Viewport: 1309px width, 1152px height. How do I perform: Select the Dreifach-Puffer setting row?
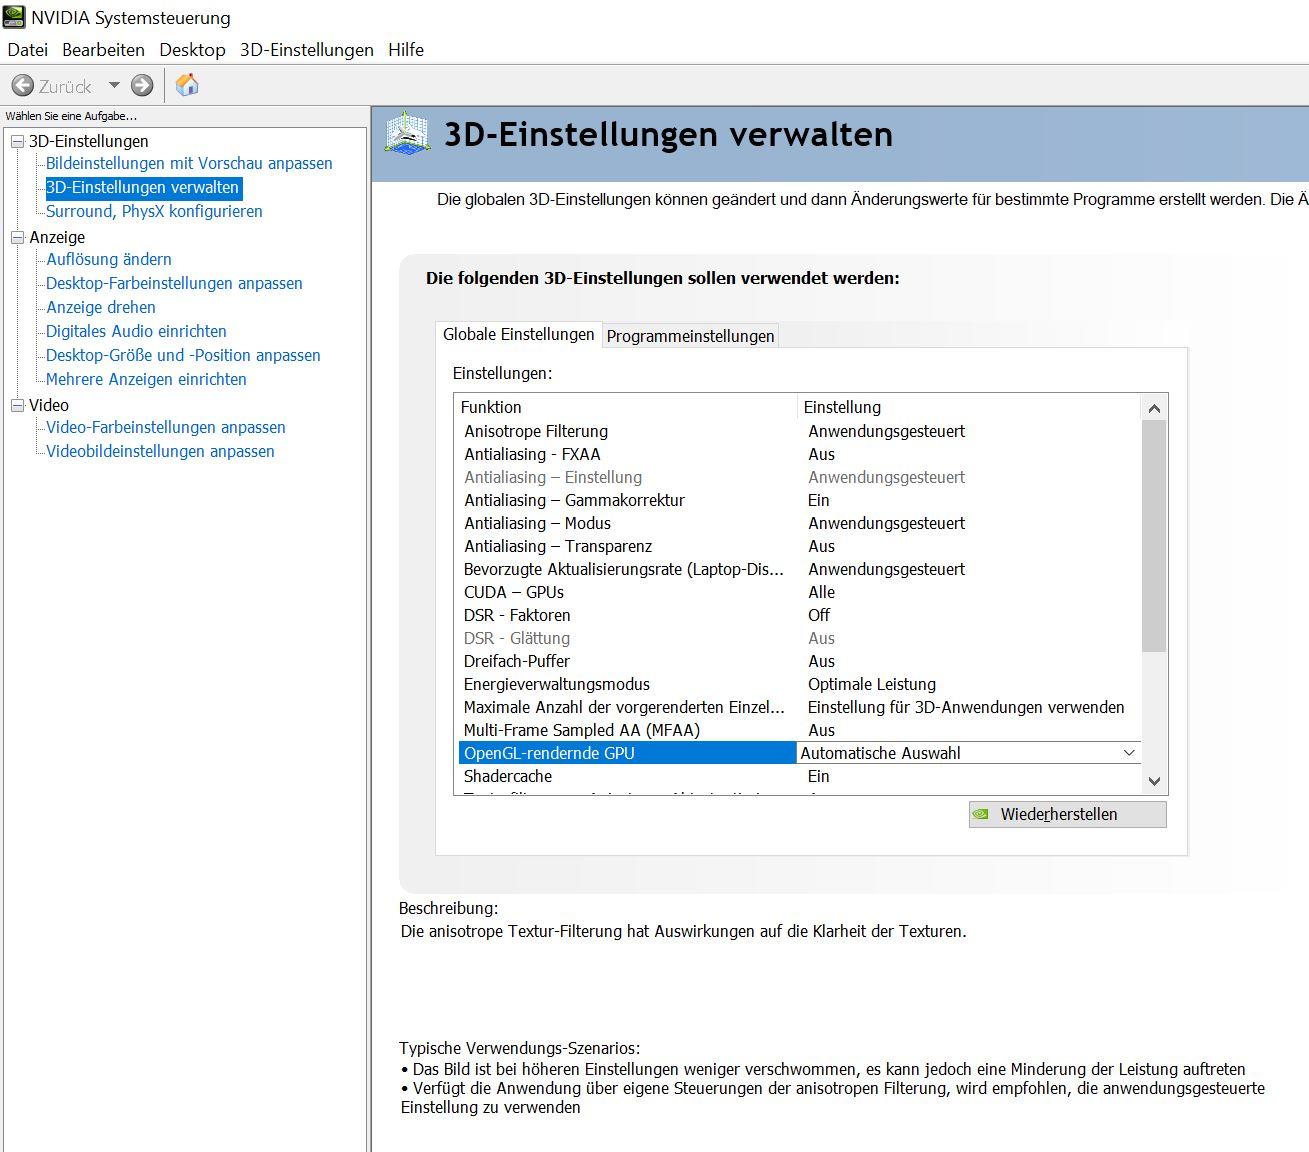[517, 661]
